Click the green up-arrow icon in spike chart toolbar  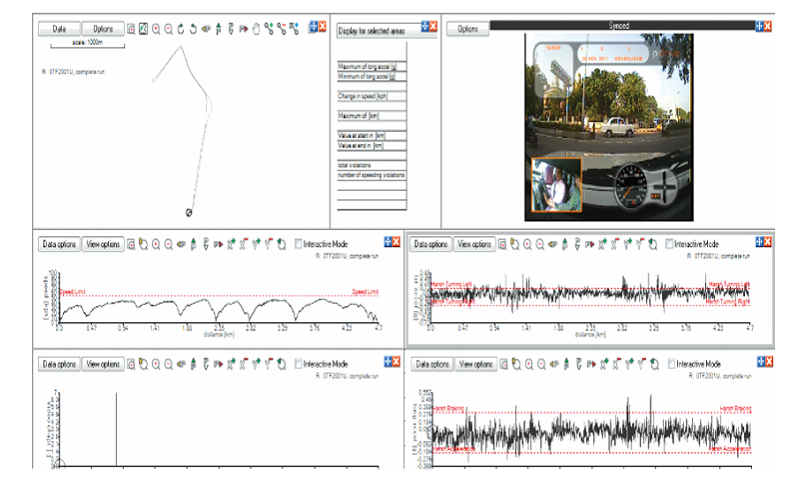[193, 364]
